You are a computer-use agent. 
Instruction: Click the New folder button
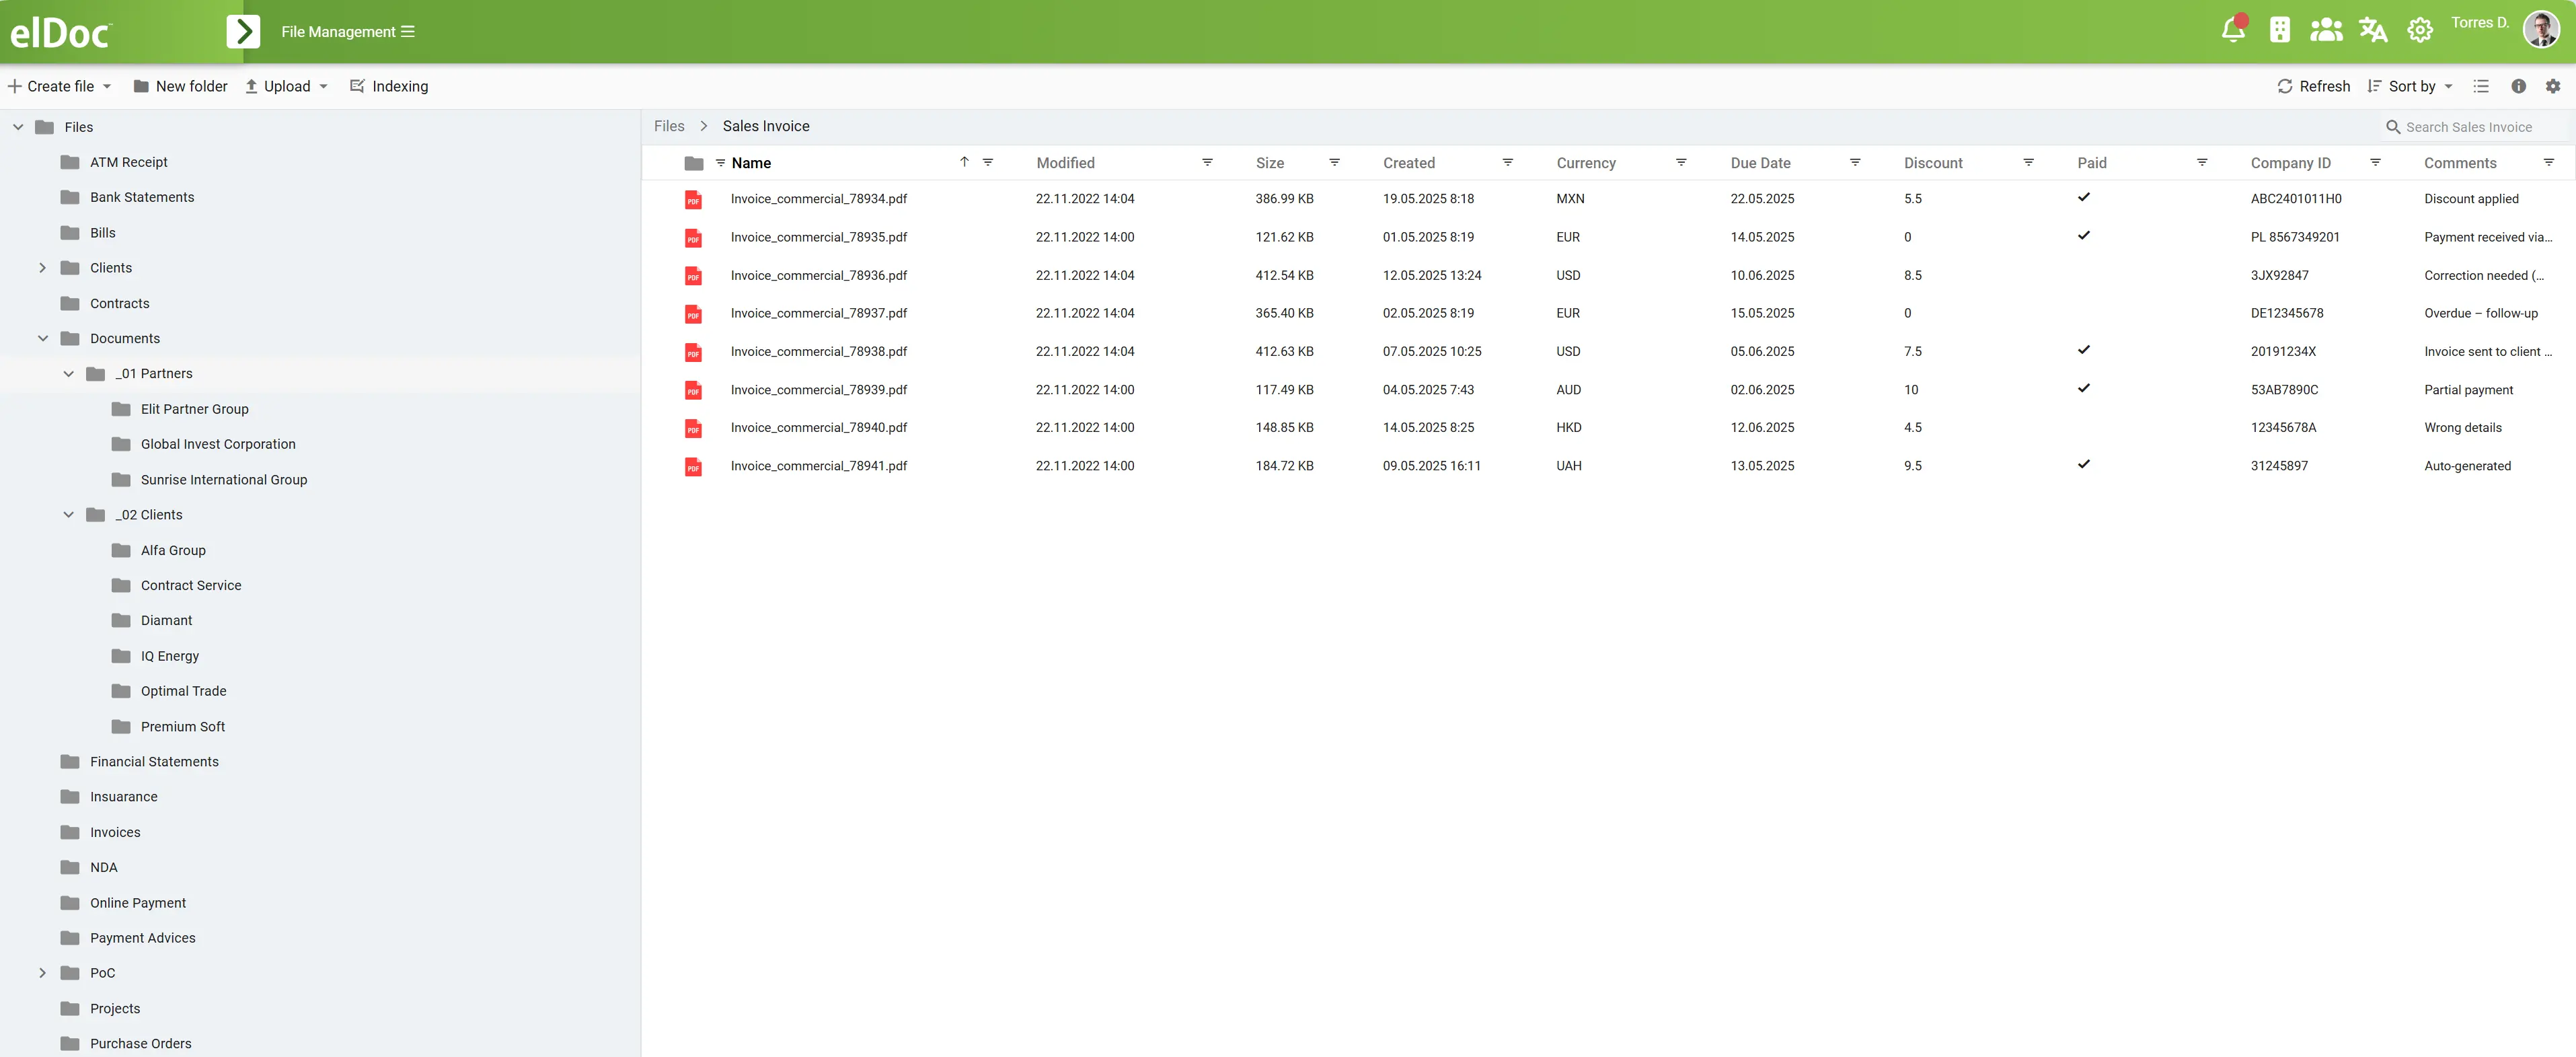pyautogui.click(x=180, y=86)
